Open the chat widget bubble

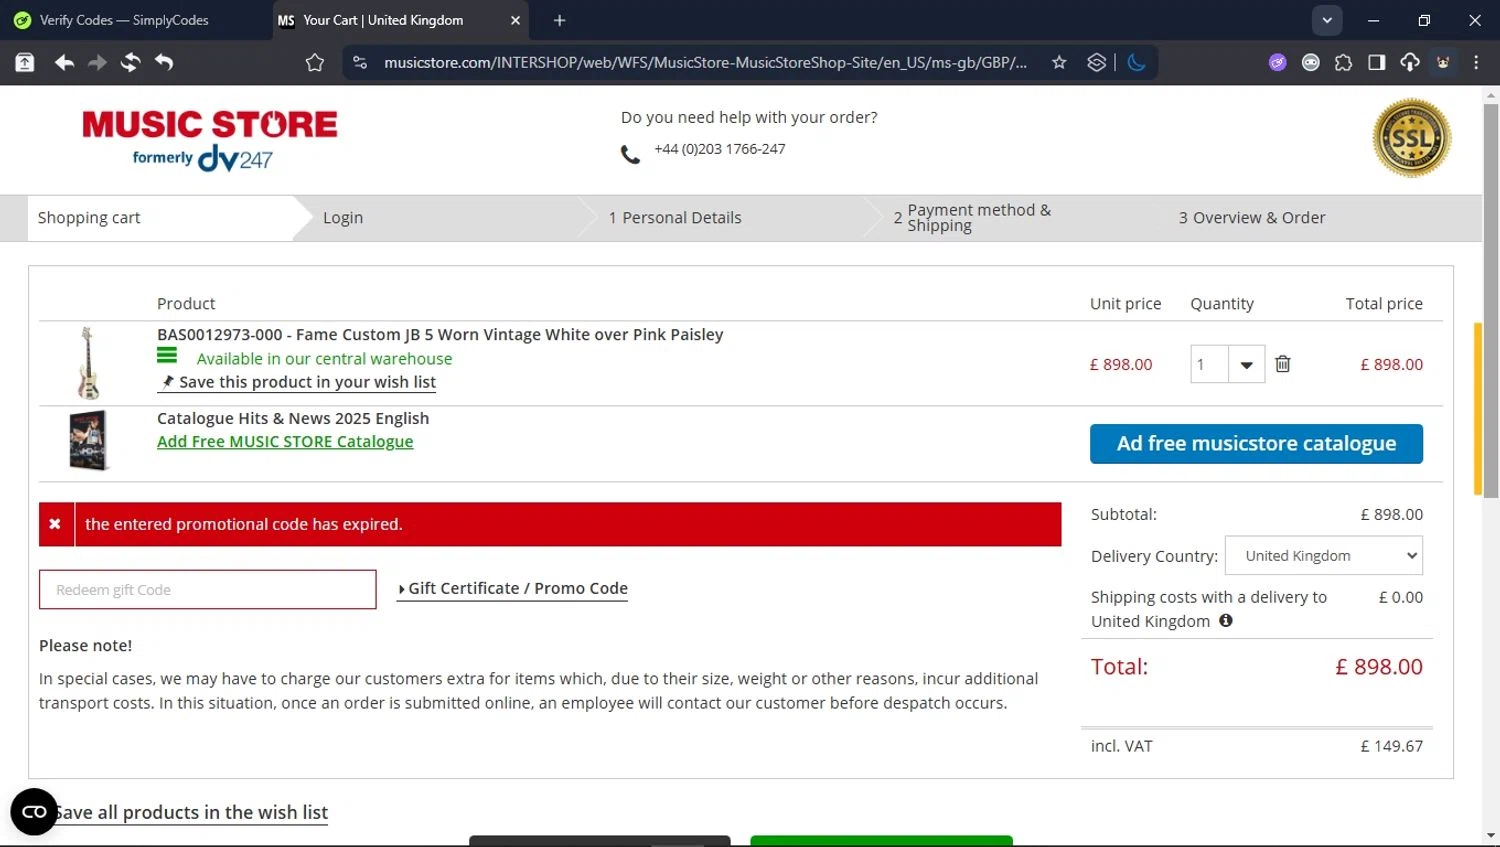(34, 812)
